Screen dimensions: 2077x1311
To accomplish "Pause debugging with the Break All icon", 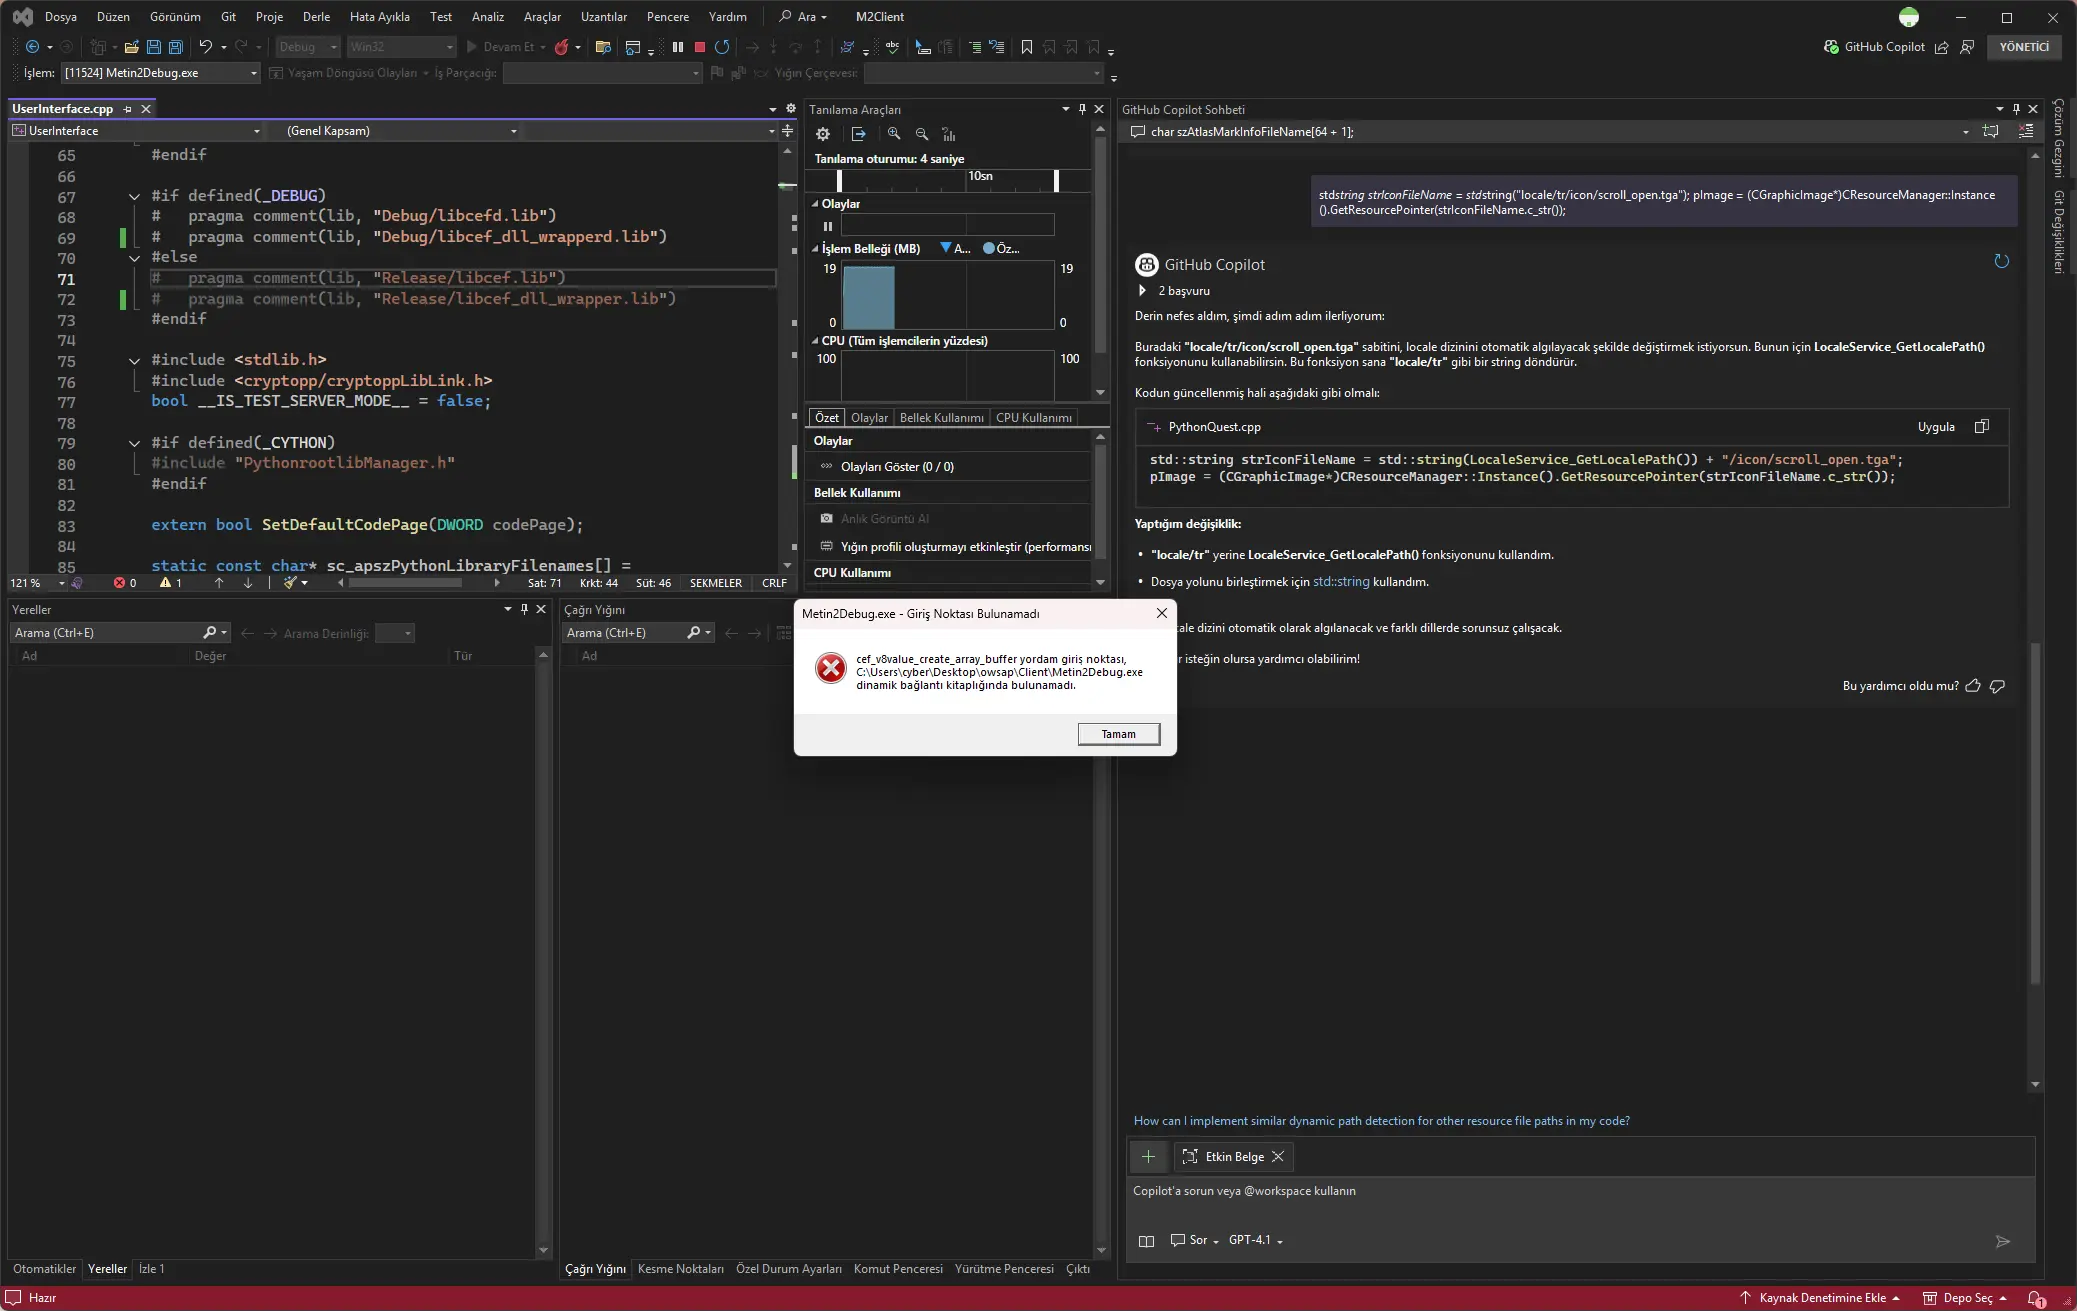I will click(678, 47).
